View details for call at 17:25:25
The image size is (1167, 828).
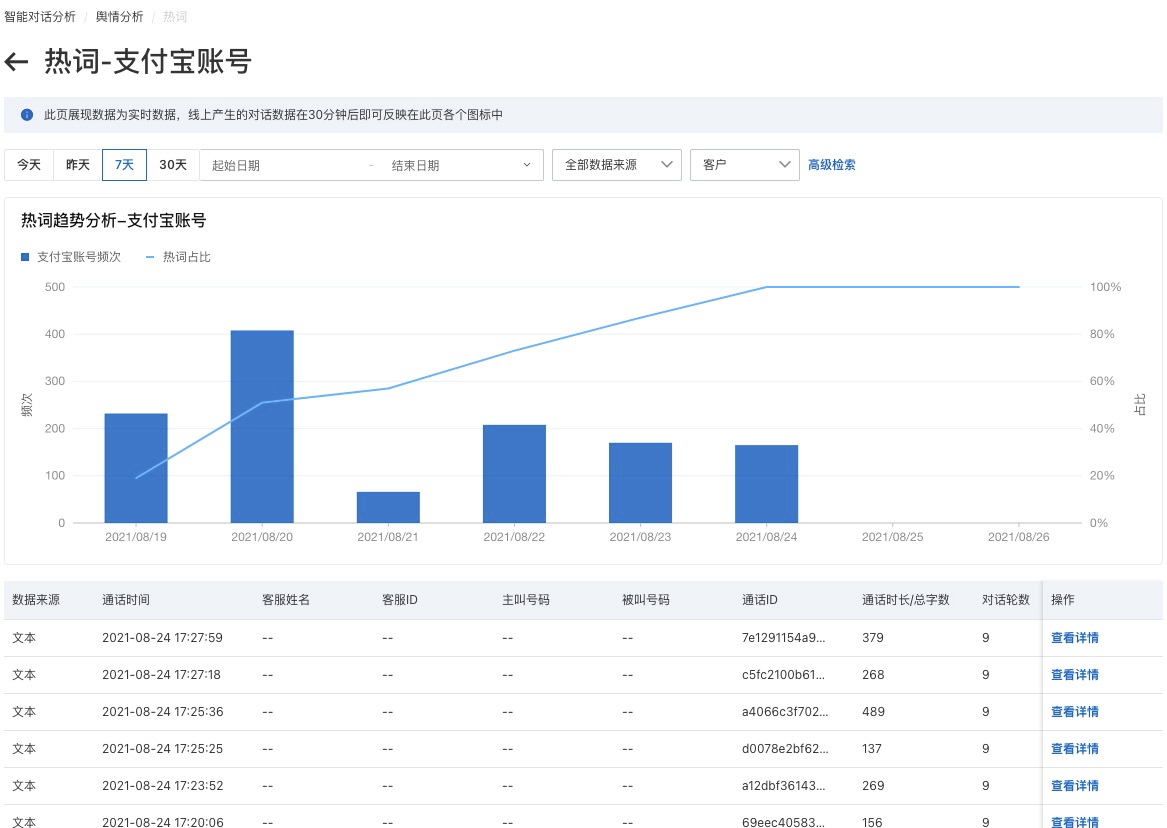(1074, 748)
